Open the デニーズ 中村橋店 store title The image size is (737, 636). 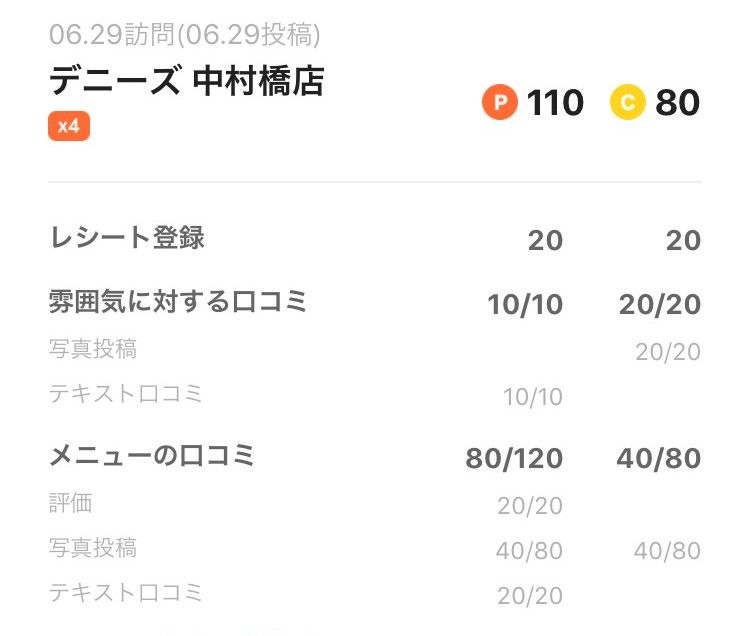pos(187,81)
